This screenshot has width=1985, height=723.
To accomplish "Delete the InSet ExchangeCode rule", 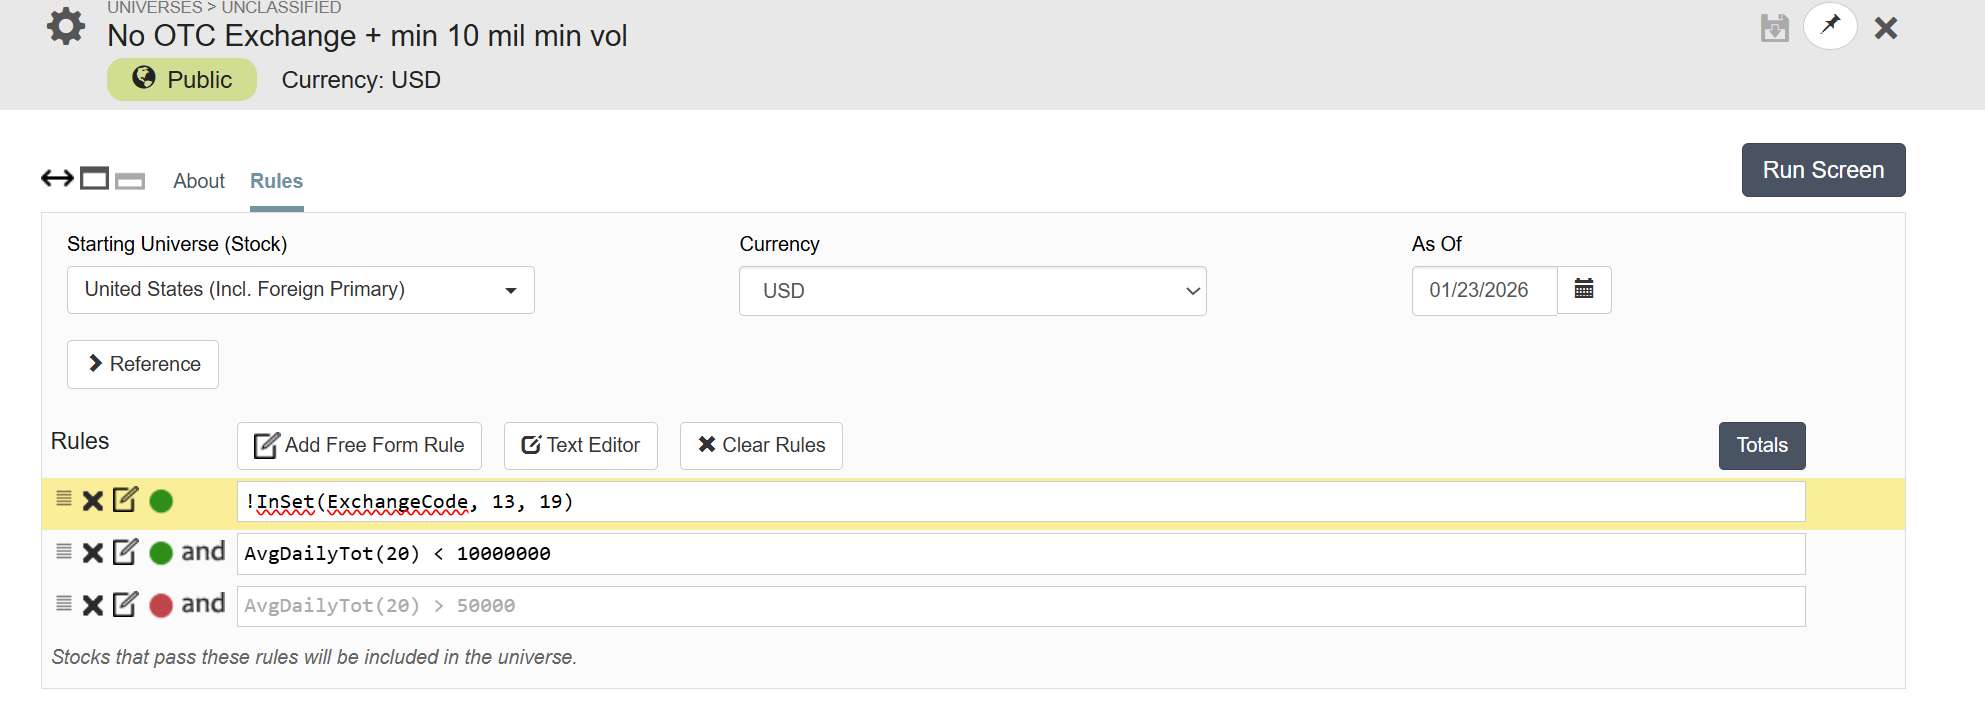I will pyautogui.click(x=93, y=501).
